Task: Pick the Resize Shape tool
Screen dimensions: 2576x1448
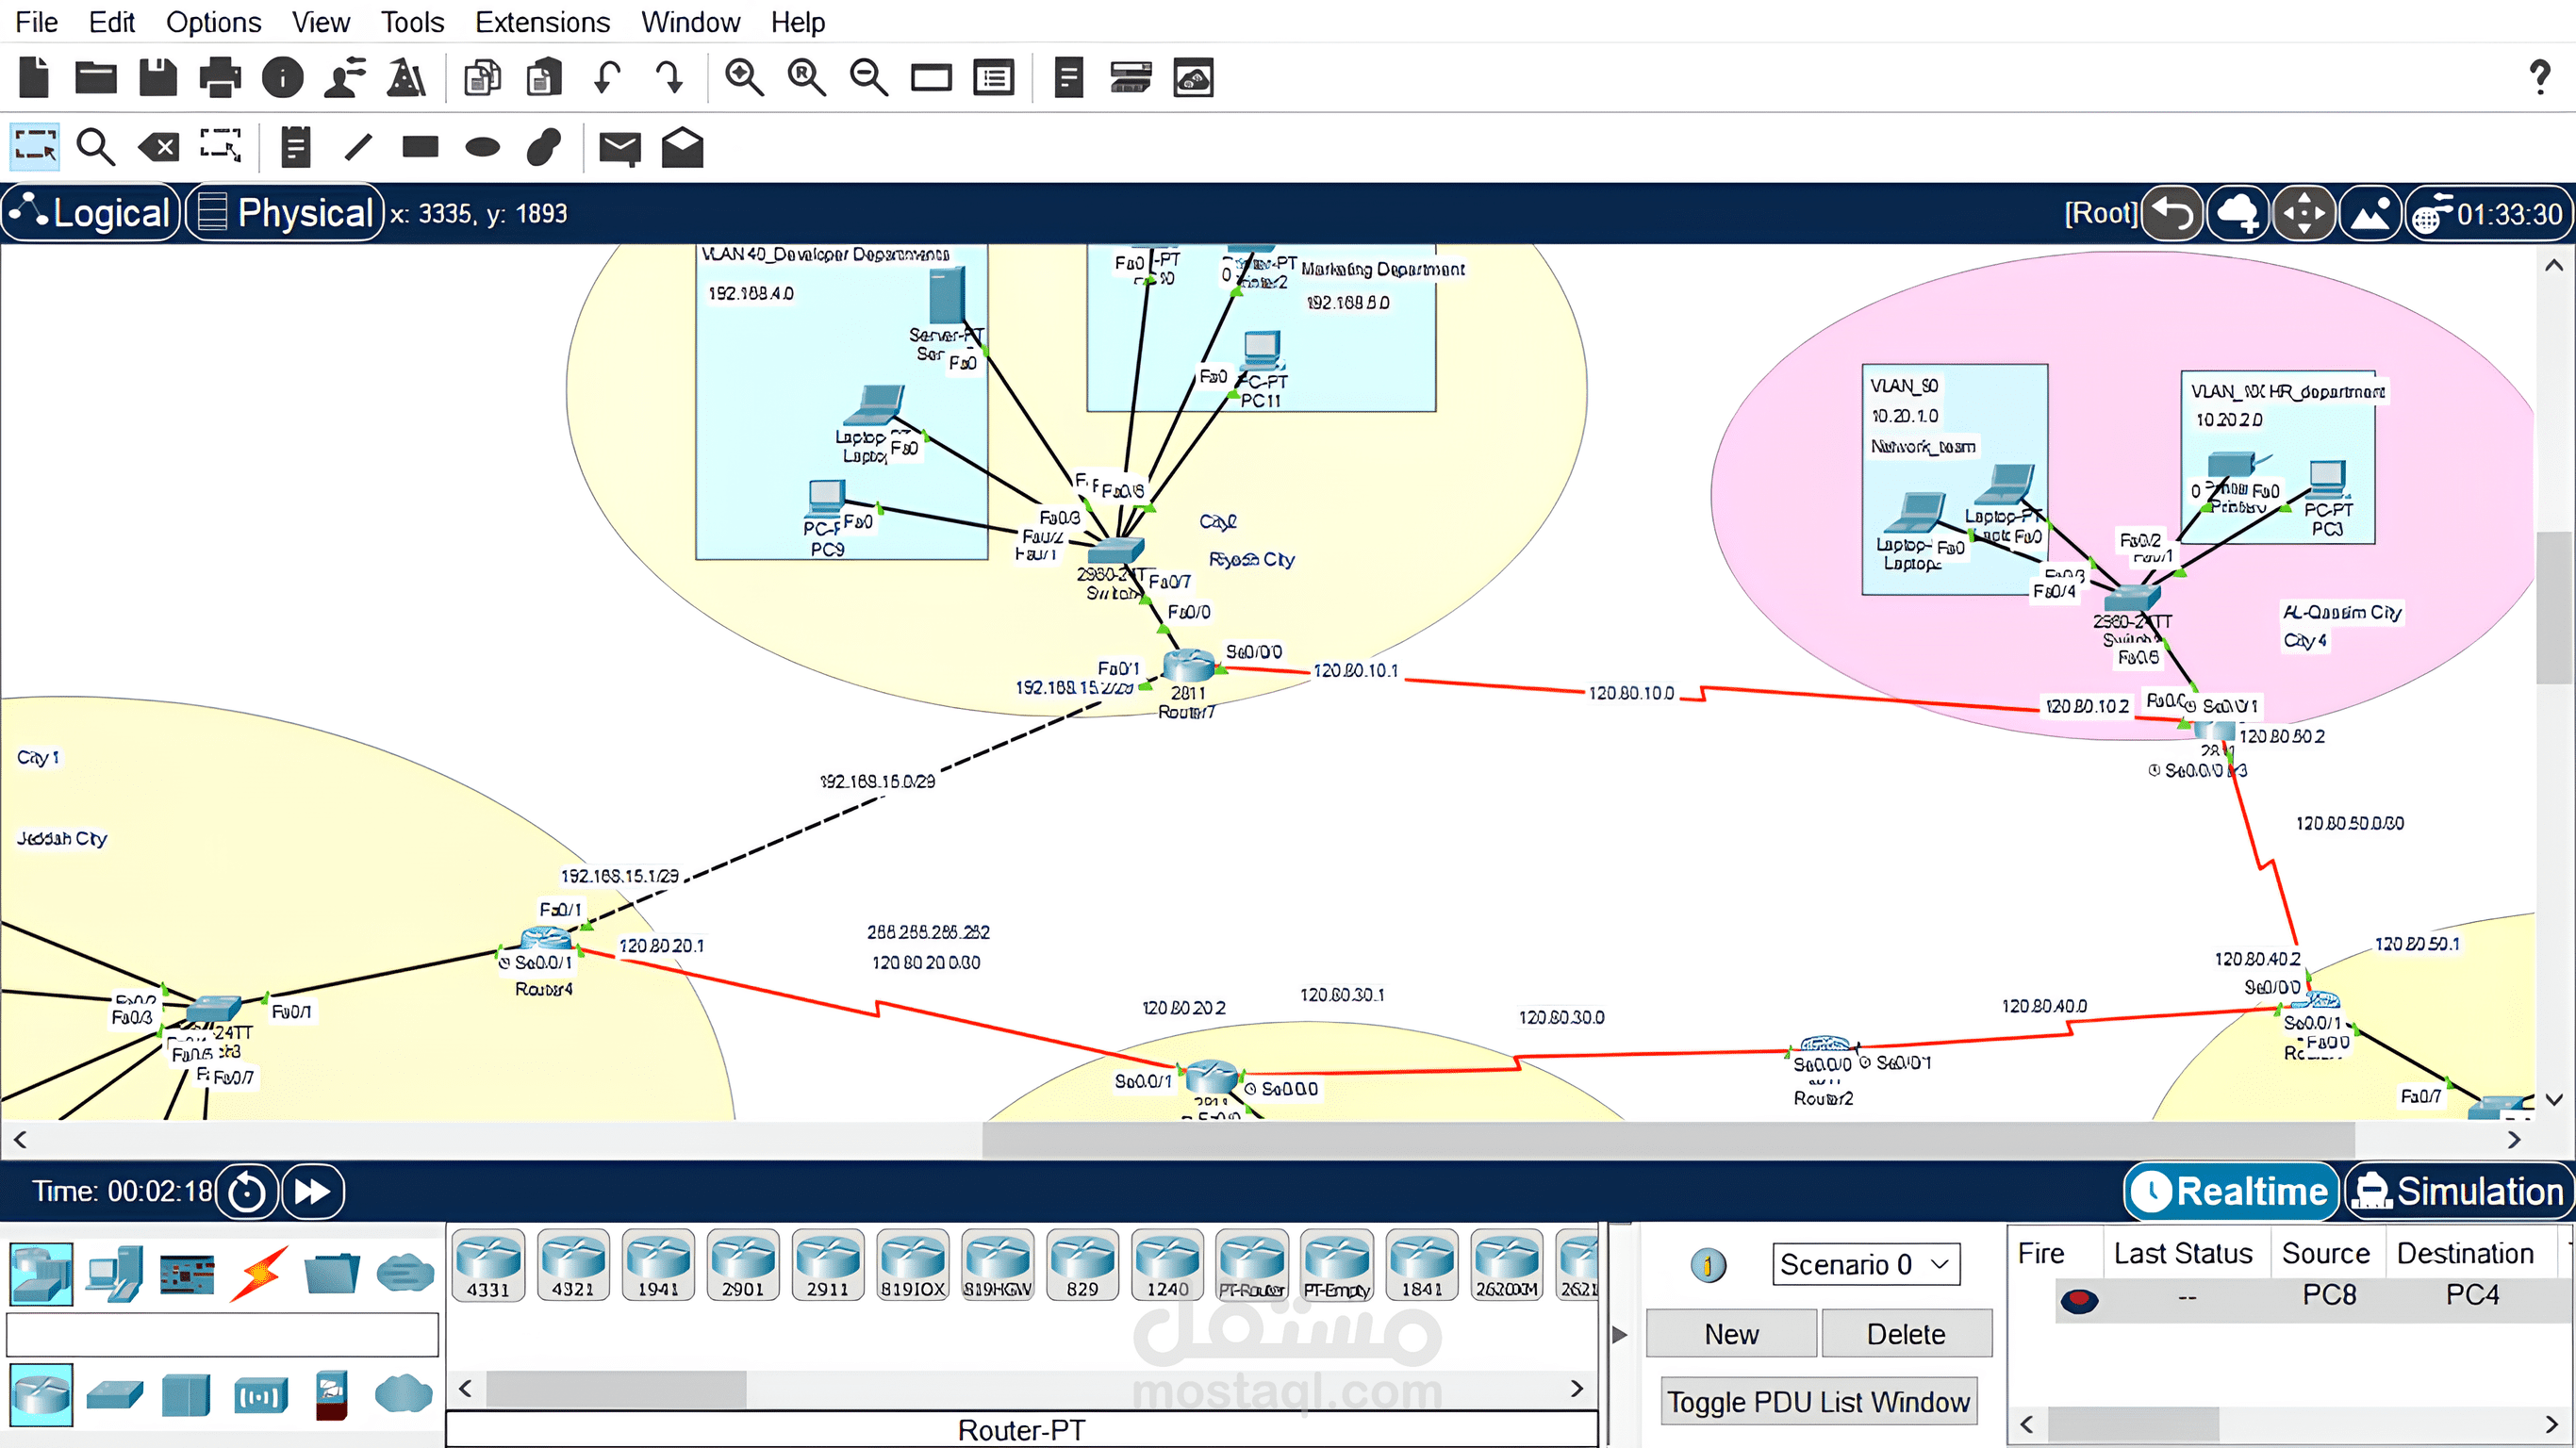Action: point(220,148)
